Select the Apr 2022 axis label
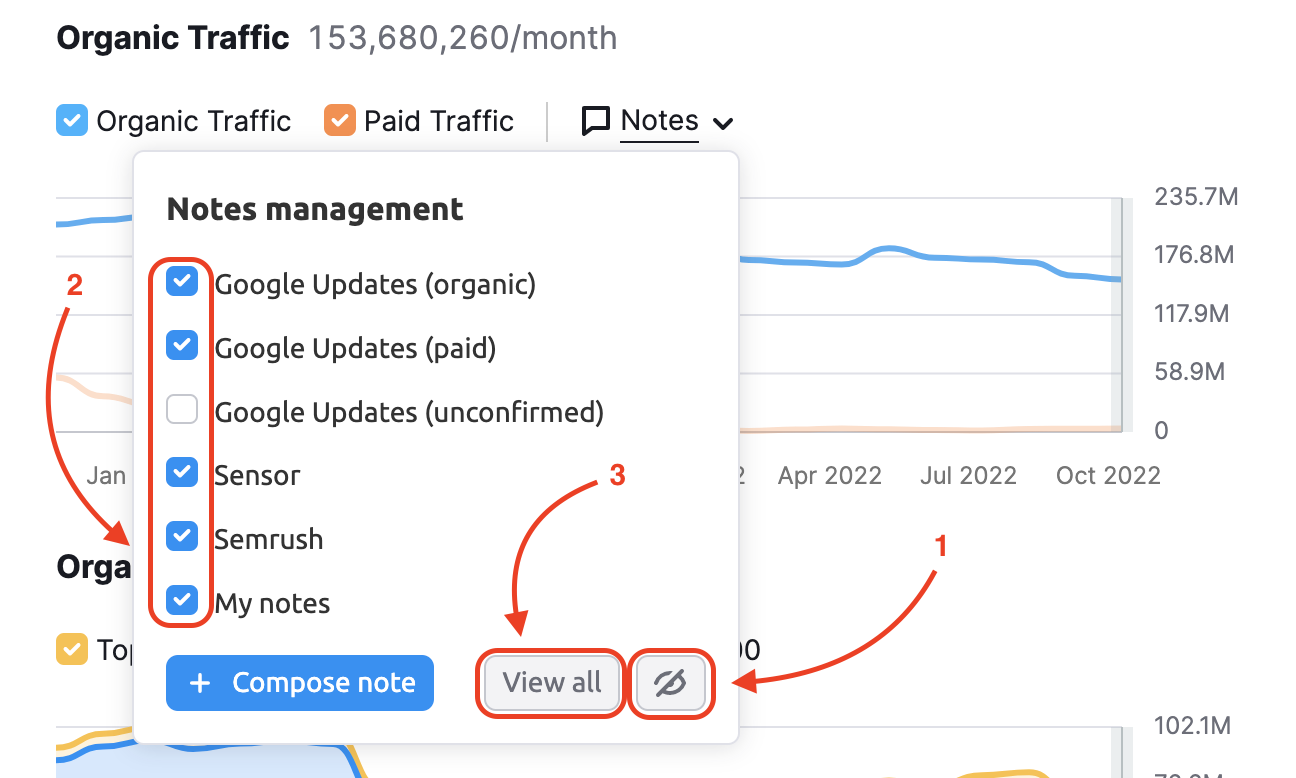The image size is (1296, 778). pyautogui.click(x=829, y=475)
